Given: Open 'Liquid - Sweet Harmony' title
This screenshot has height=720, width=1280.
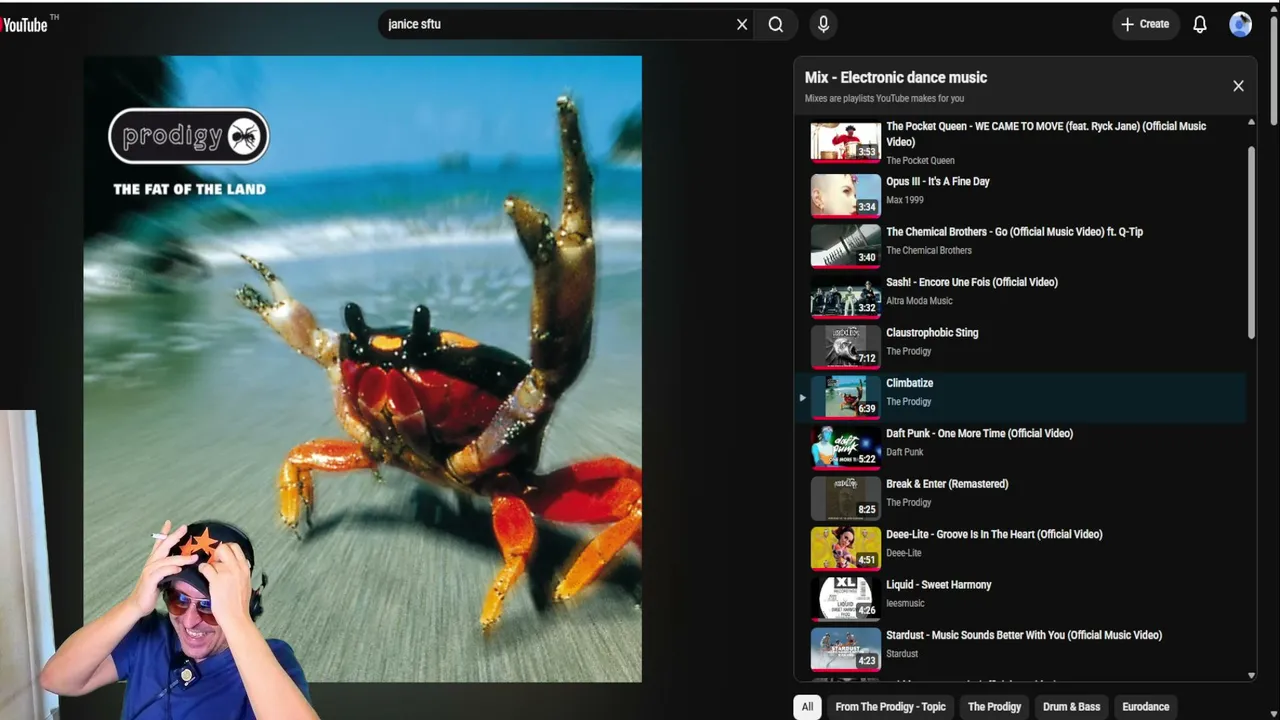Looking at the screenshot, I should 939,585.
